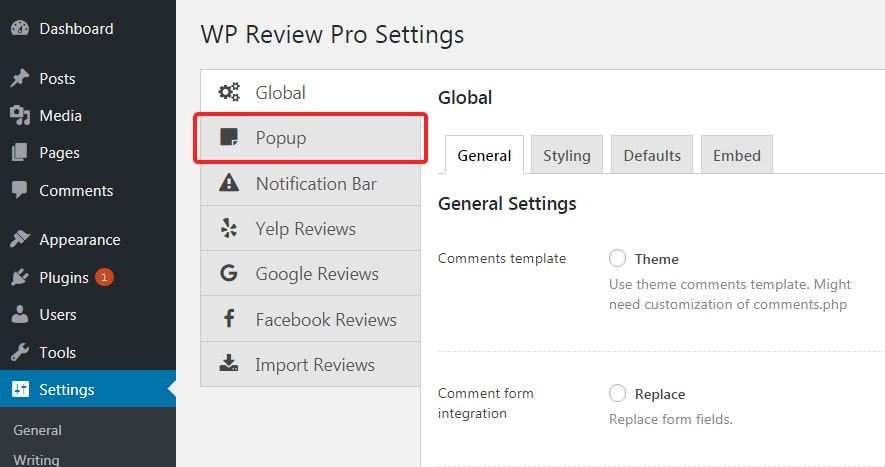Click the 'Comment form integration' field label
Viewport: 885px width, 467px height.
point(485,403)
